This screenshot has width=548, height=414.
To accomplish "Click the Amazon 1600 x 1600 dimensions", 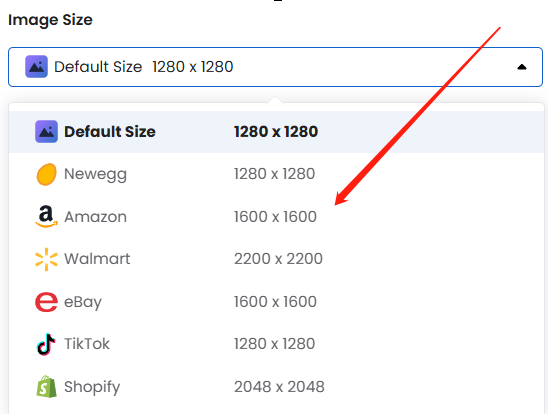I will tap(275, 217).
